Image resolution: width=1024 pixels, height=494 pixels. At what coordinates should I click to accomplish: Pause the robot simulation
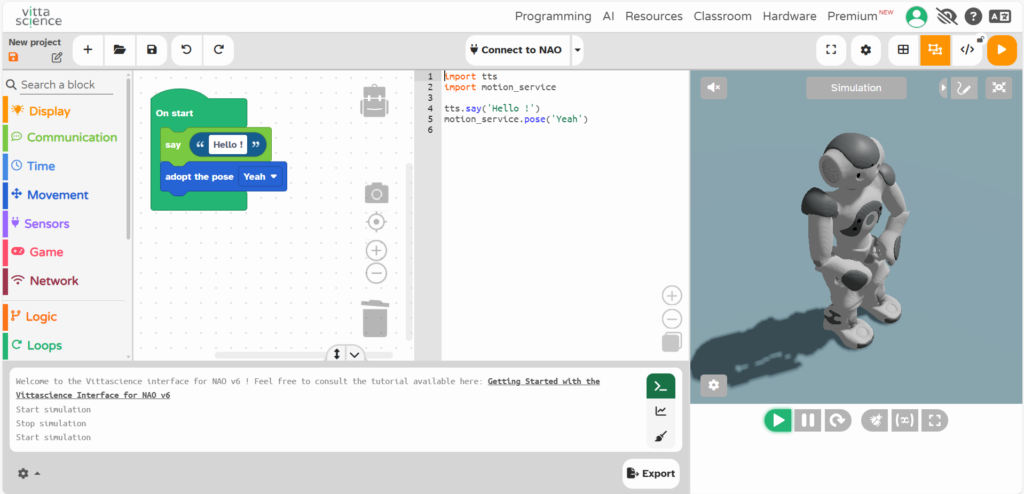click(x=808, y=420)
